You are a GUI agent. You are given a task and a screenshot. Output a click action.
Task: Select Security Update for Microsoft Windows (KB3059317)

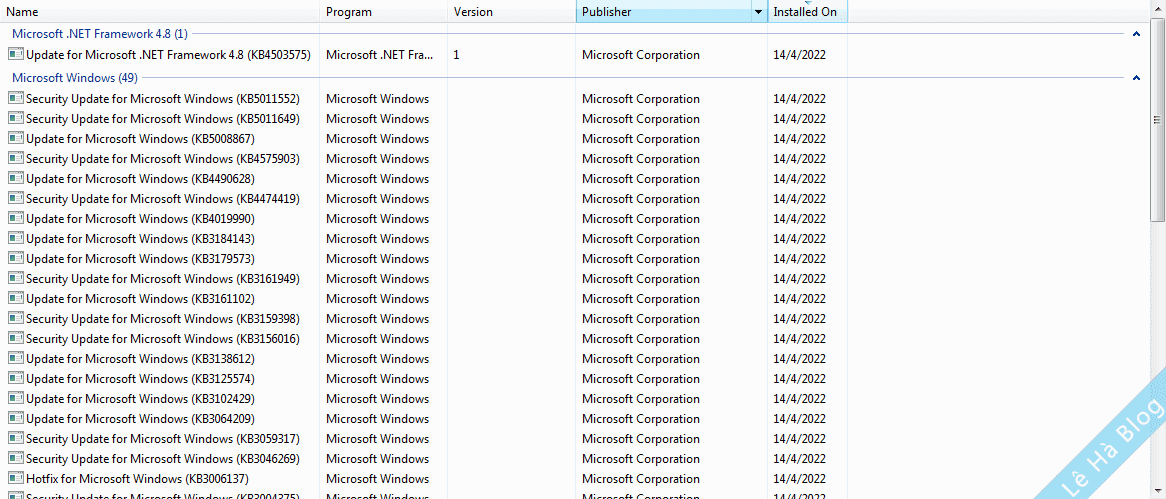click(163, 439)
